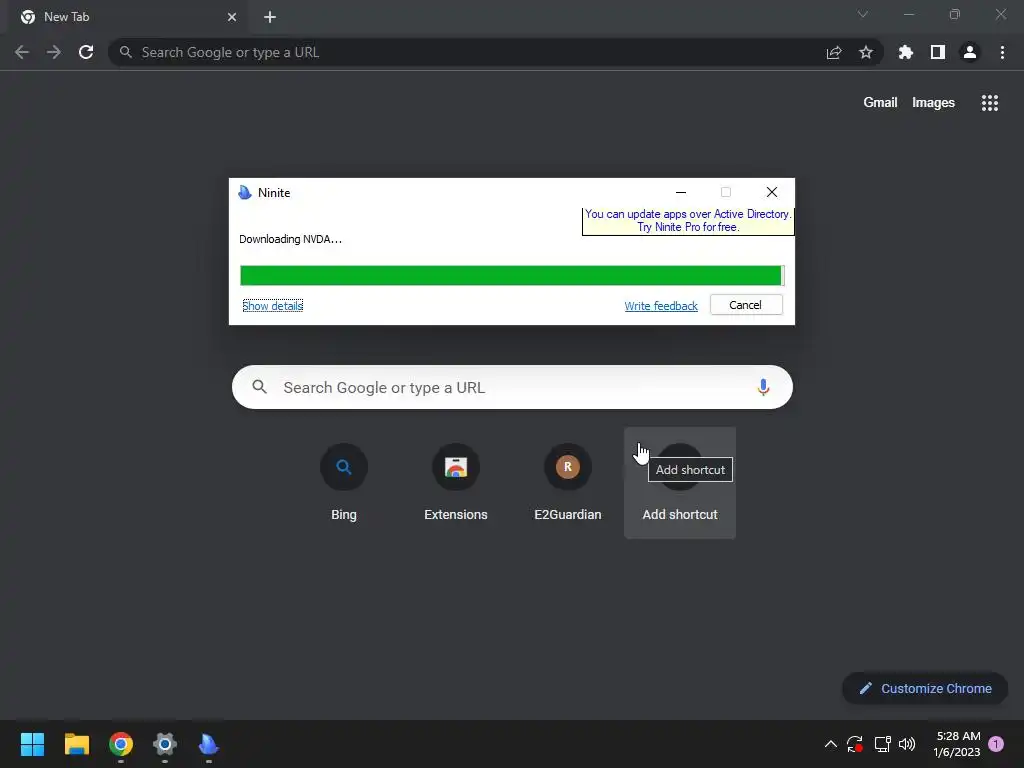Switch to Chrome in the taskbar
1024x768 pixels.
[x=121, y=744]
